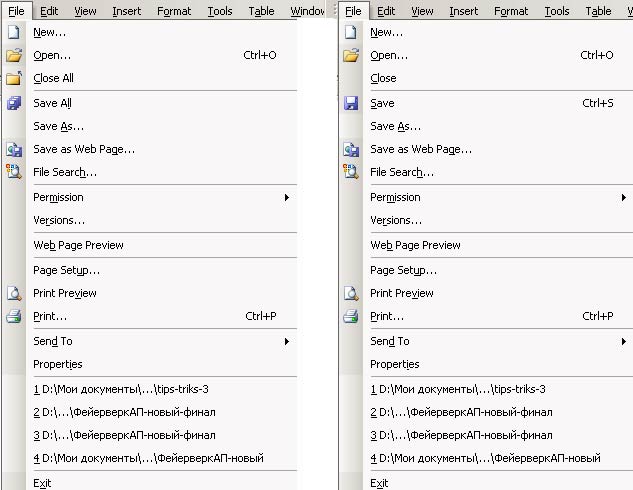The height and width of the screenshot is (490, 633).
Task: Click the Open folder icon in the right menu
Action: [351, 55]
